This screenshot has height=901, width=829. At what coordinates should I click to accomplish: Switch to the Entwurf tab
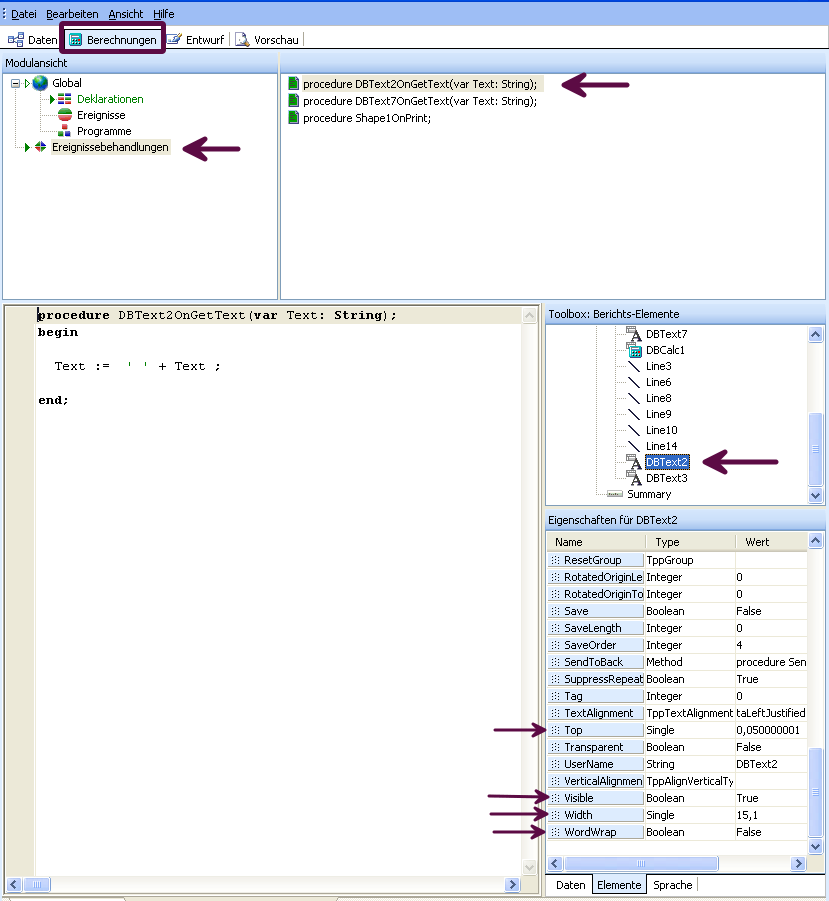[x=195, y=40]
